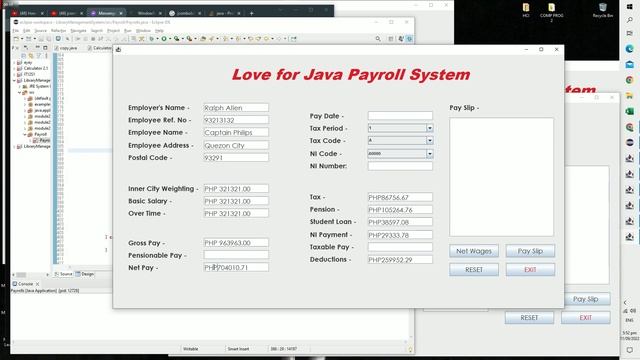Click the Deductions amount field
This screenshot has width=640, height=360.
point(400,260)
